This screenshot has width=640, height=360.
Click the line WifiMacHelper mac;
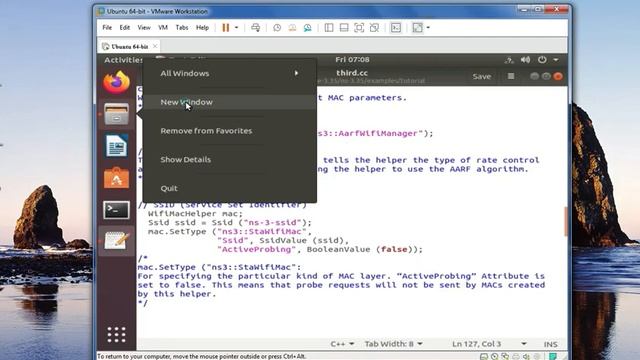pyautogui.click(x=195, y=213)
